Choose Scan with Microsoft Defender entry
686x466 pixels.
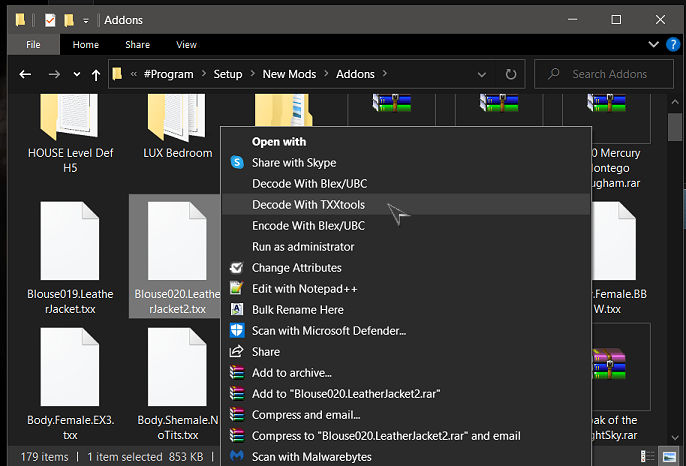point(406,330)
